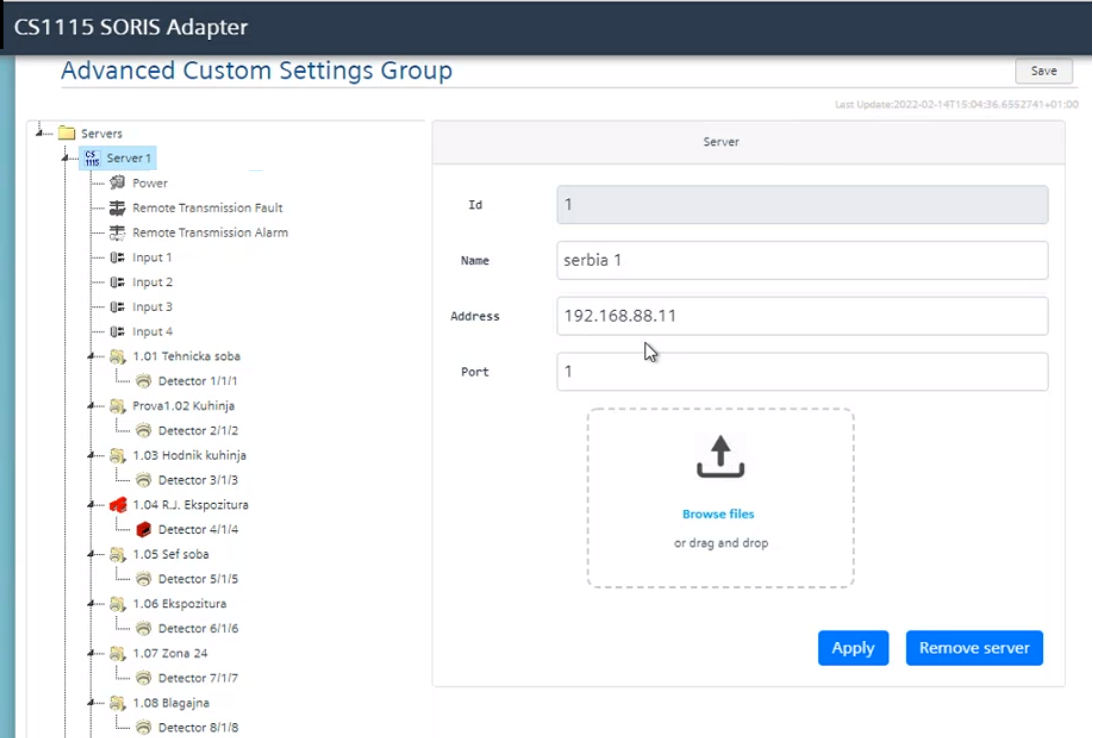Click the Browse files link

tap(719, 514)
